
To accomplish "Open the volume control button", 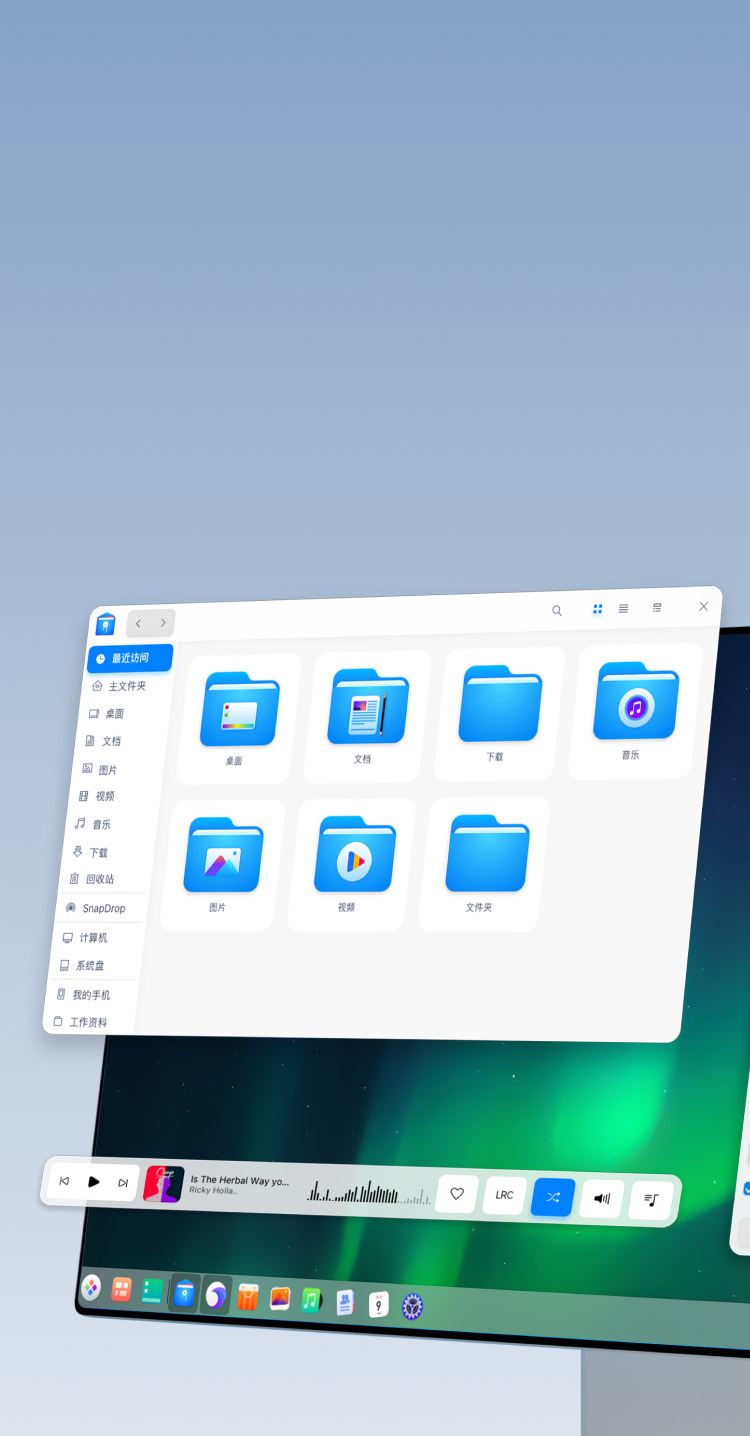I will 602,1198.
